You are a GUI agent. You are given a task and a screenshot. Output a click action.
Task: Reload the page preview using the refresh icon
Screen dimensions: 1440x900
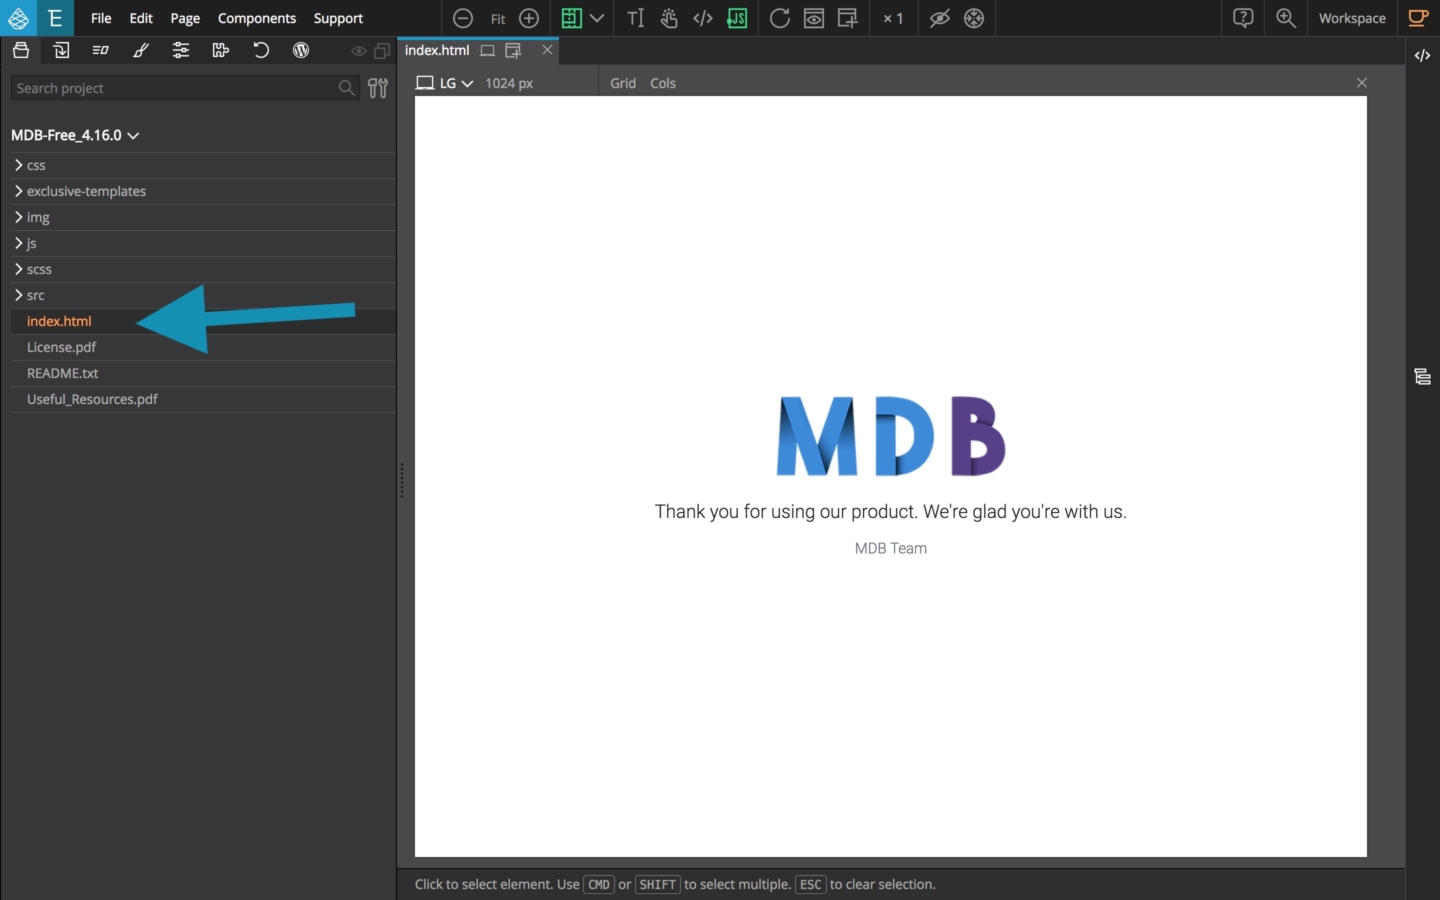click(780, 18)
